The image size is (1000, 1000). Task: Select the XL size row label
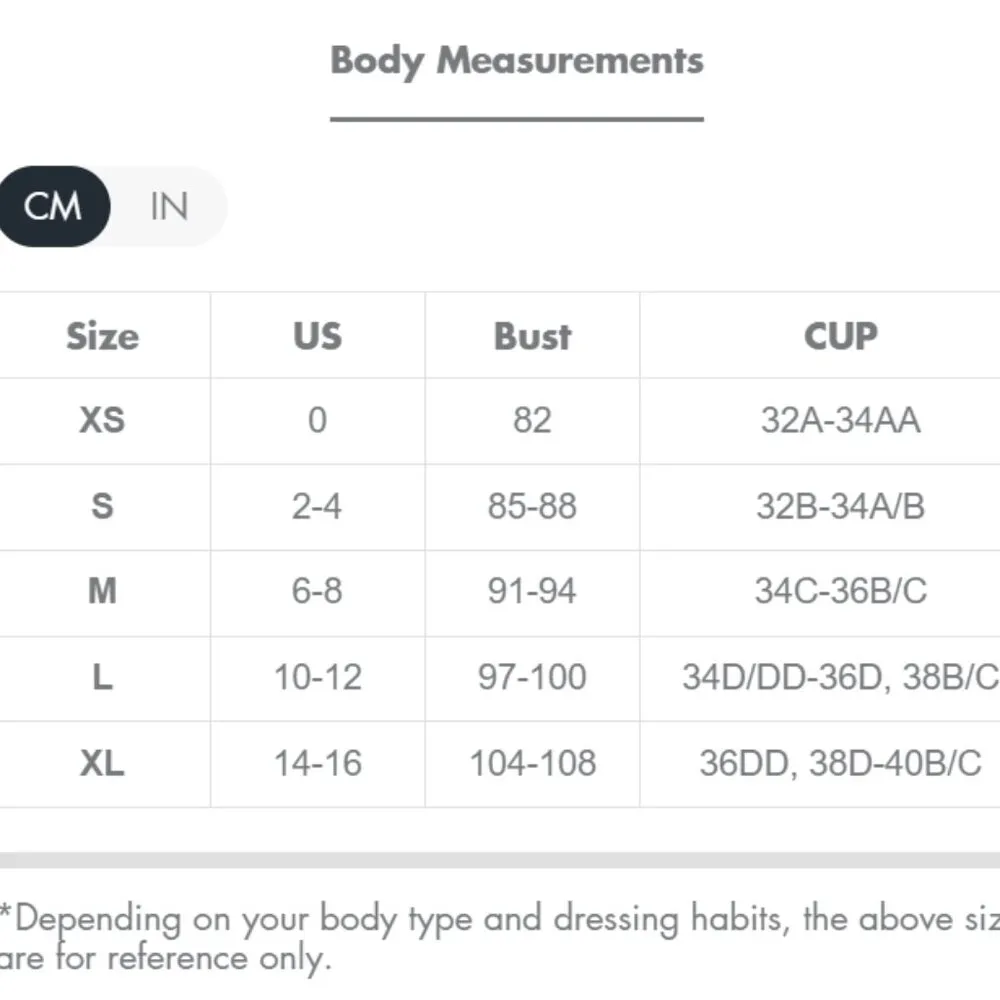point(102,764)
